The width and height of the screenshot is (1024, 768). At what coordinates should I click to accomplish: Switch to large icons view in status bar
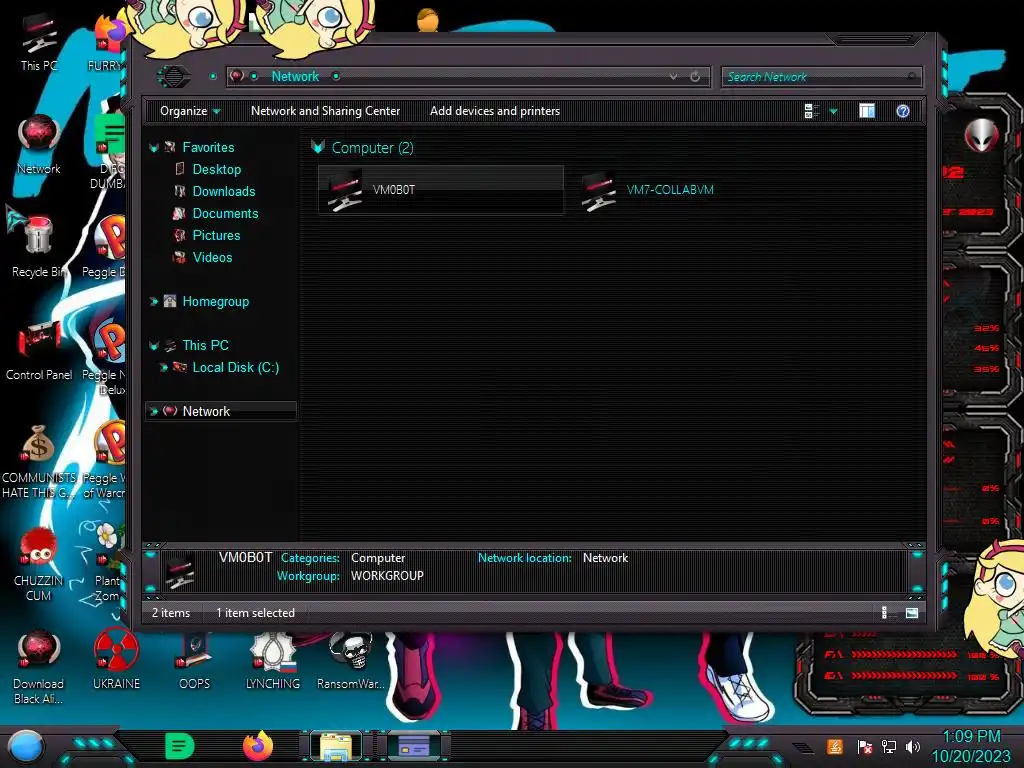pos(912,613)
